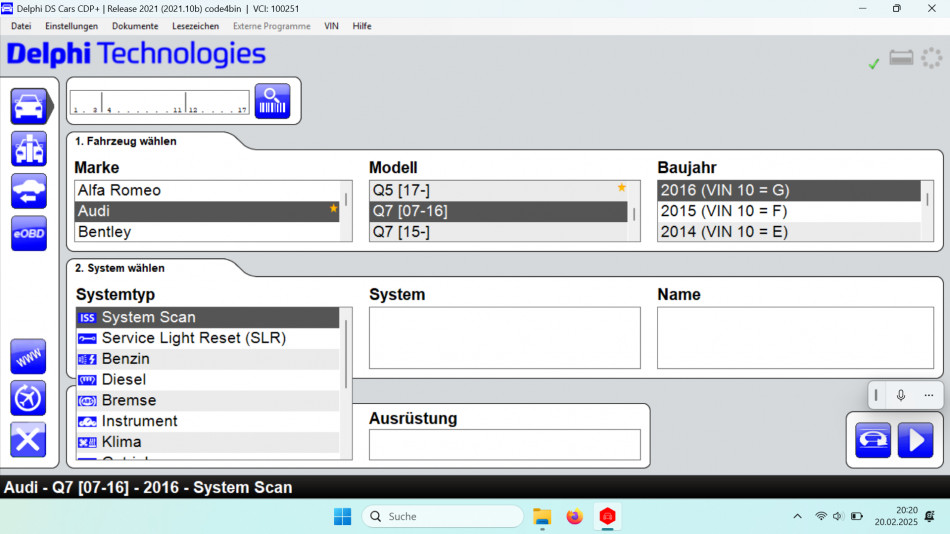Select Audi in the Marke list
Image resolution: width=950 pixels, height=534 pixels.
(207, 211)
